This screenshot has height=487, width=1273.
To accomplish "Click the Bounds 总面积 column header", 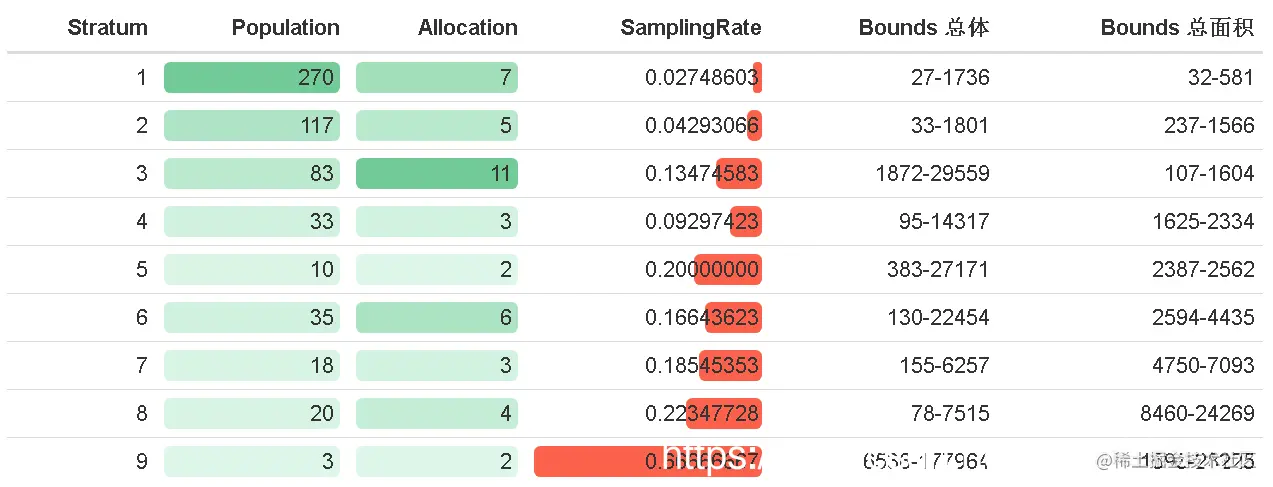I will coord(1176,28).
